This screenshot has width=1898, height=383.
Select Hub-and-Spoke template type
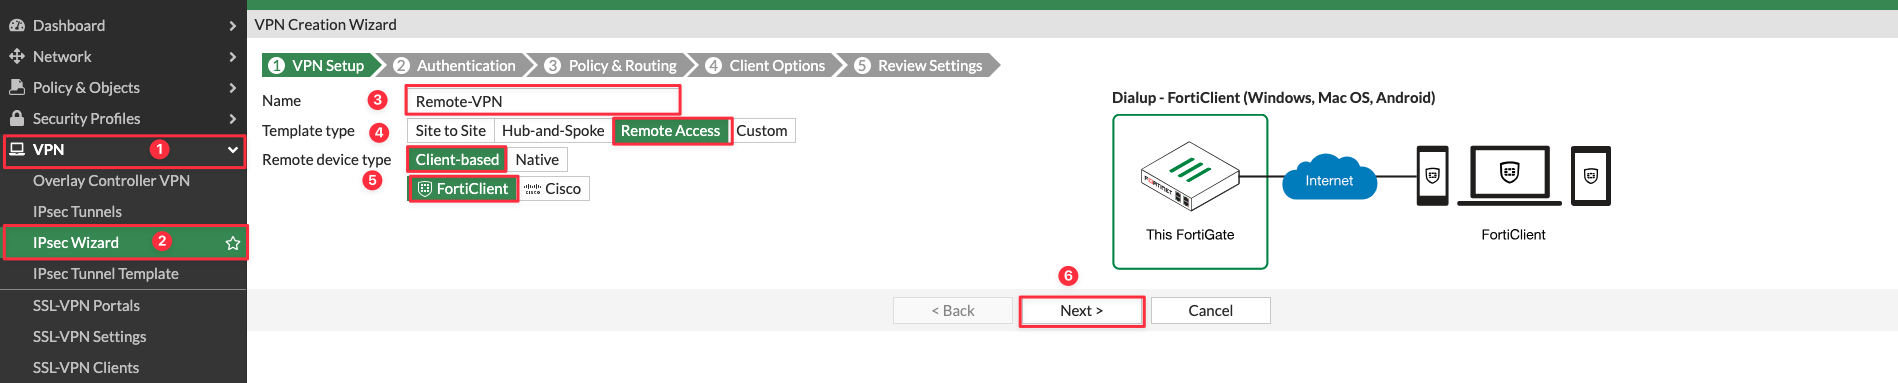pyautogui.click(x=553, y=131)
